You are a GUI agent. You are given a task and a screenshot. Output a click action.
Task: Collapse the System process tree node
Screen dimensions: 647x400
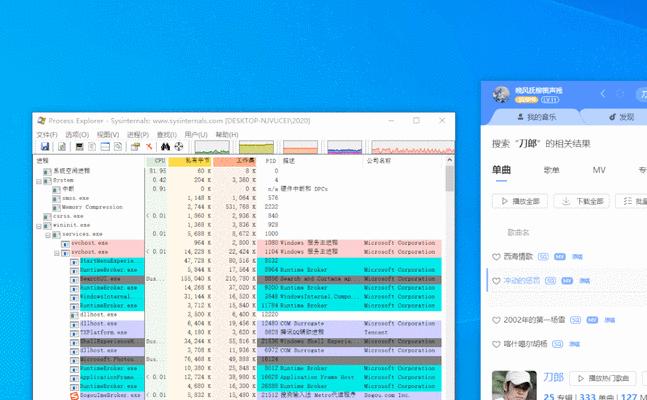39,181
